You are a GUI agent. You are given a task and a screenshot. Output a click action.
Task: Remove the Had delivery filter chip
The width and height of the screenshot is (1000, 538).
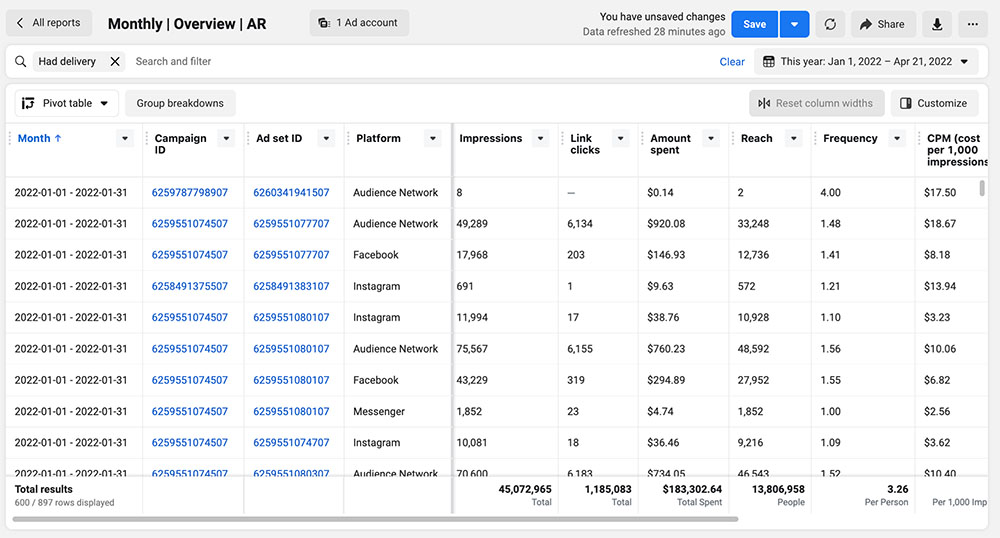click(x=115, y=62)
